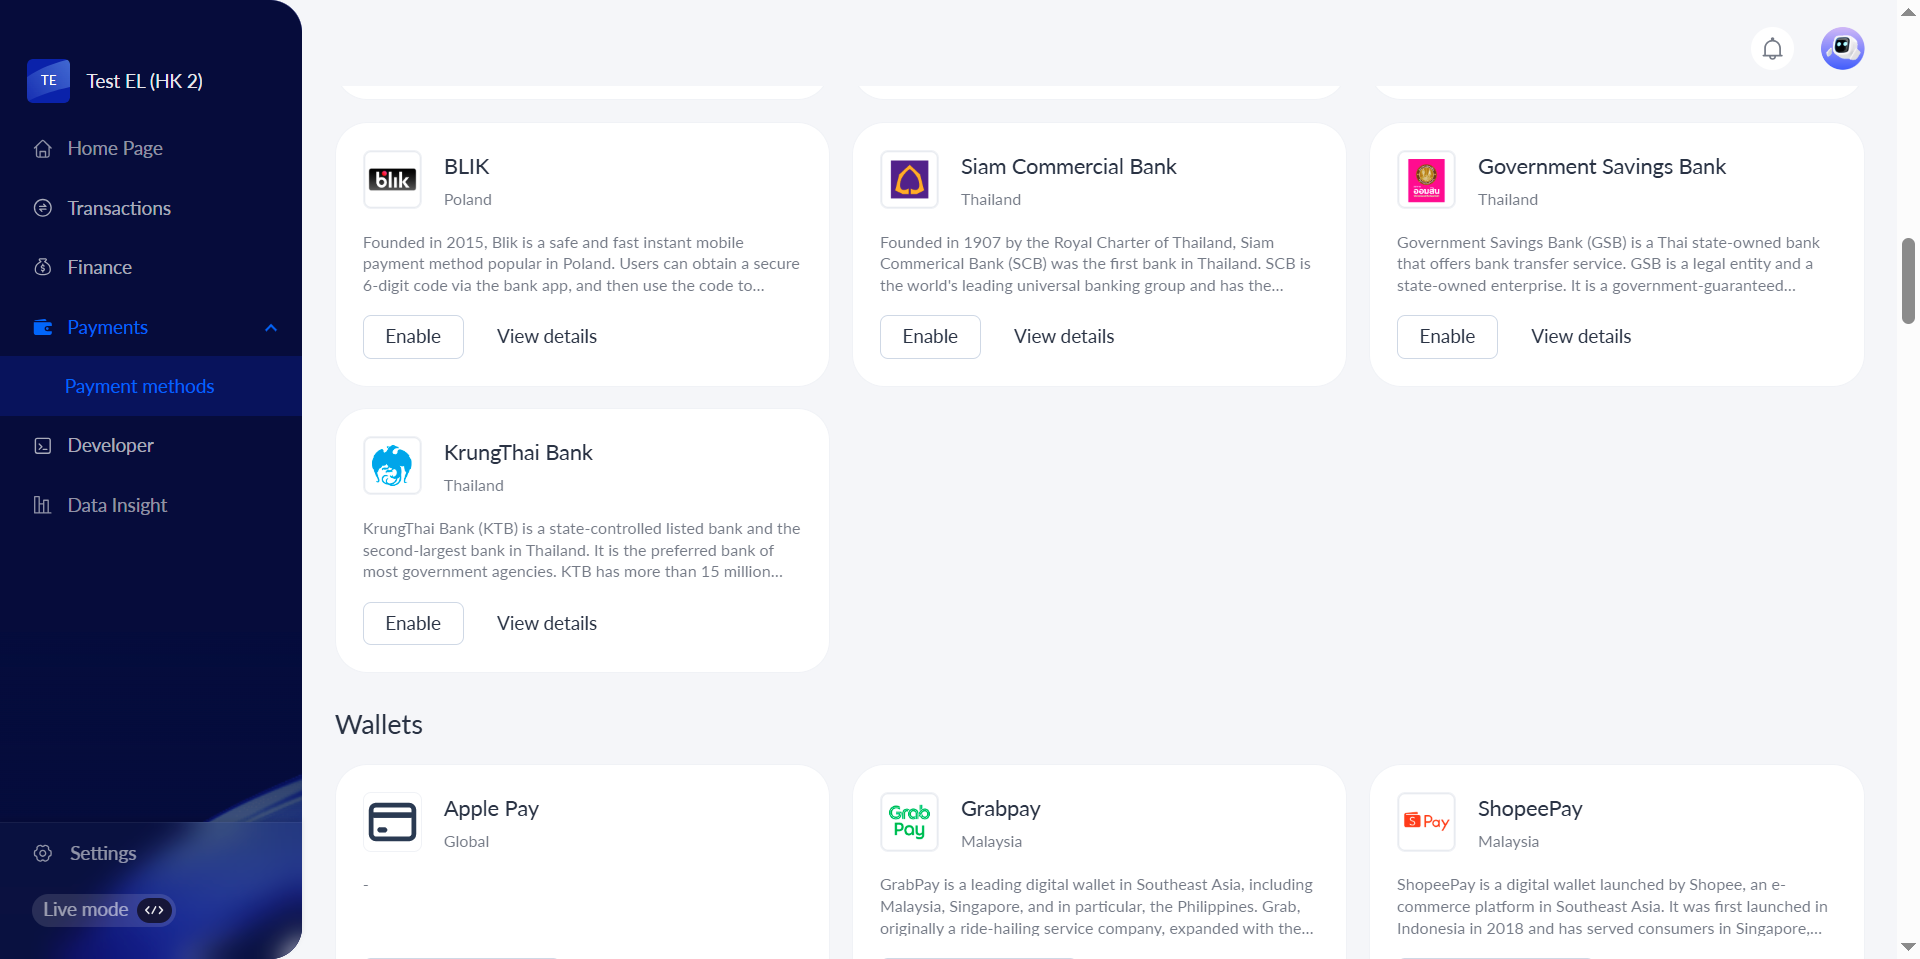Collapse the Payments menu chevron
Image resolution: width=1920 pixels, height=959 pixels.
pos(271,328)
